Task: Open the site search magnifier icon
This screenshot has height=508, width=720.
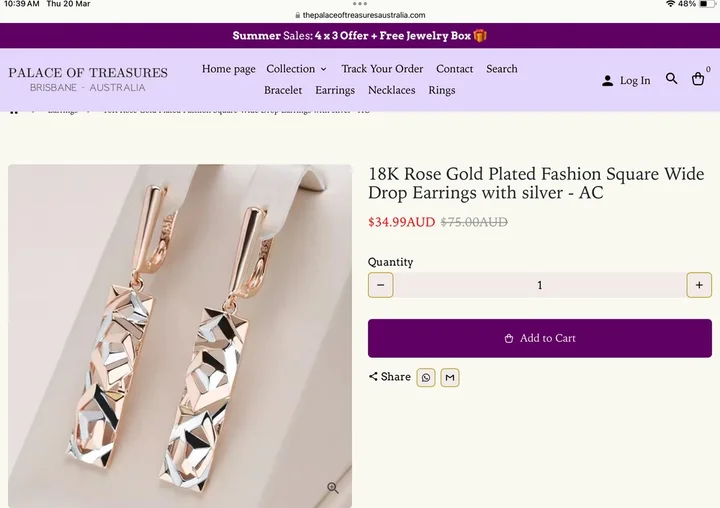Action: 672,79
